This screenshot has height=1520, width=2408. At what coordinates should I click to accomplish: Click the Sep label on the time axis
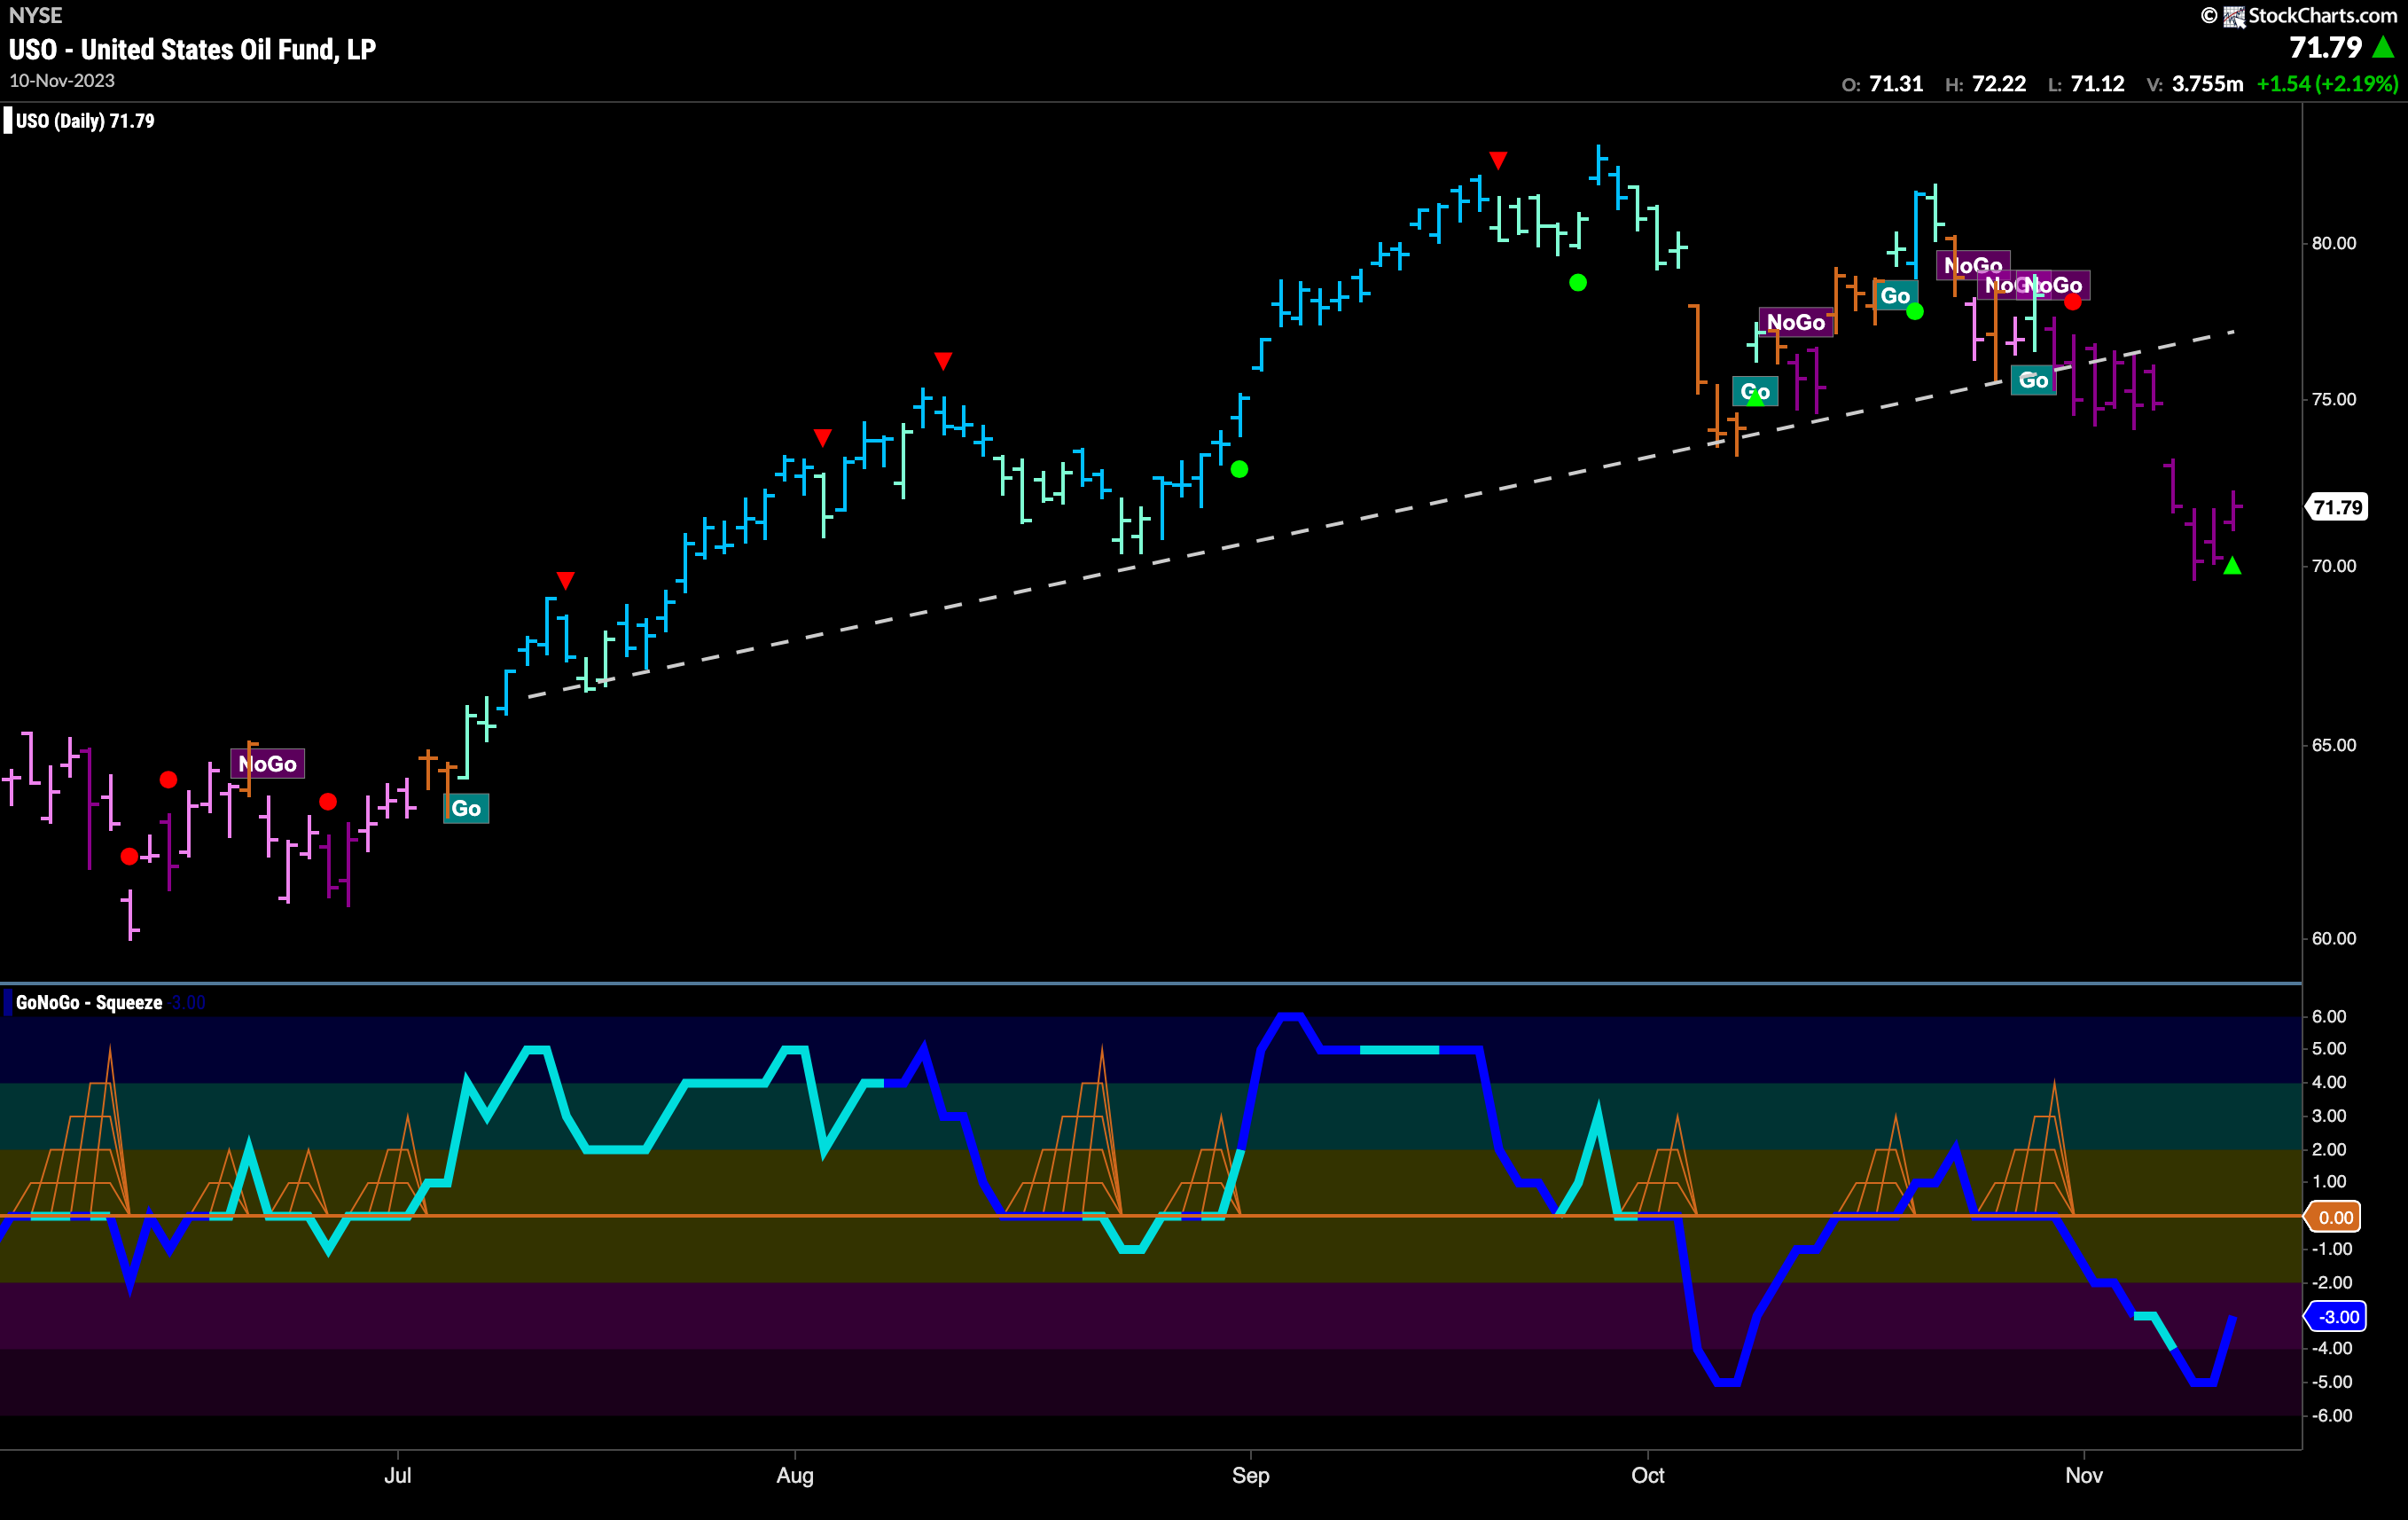[1250, 1475]
